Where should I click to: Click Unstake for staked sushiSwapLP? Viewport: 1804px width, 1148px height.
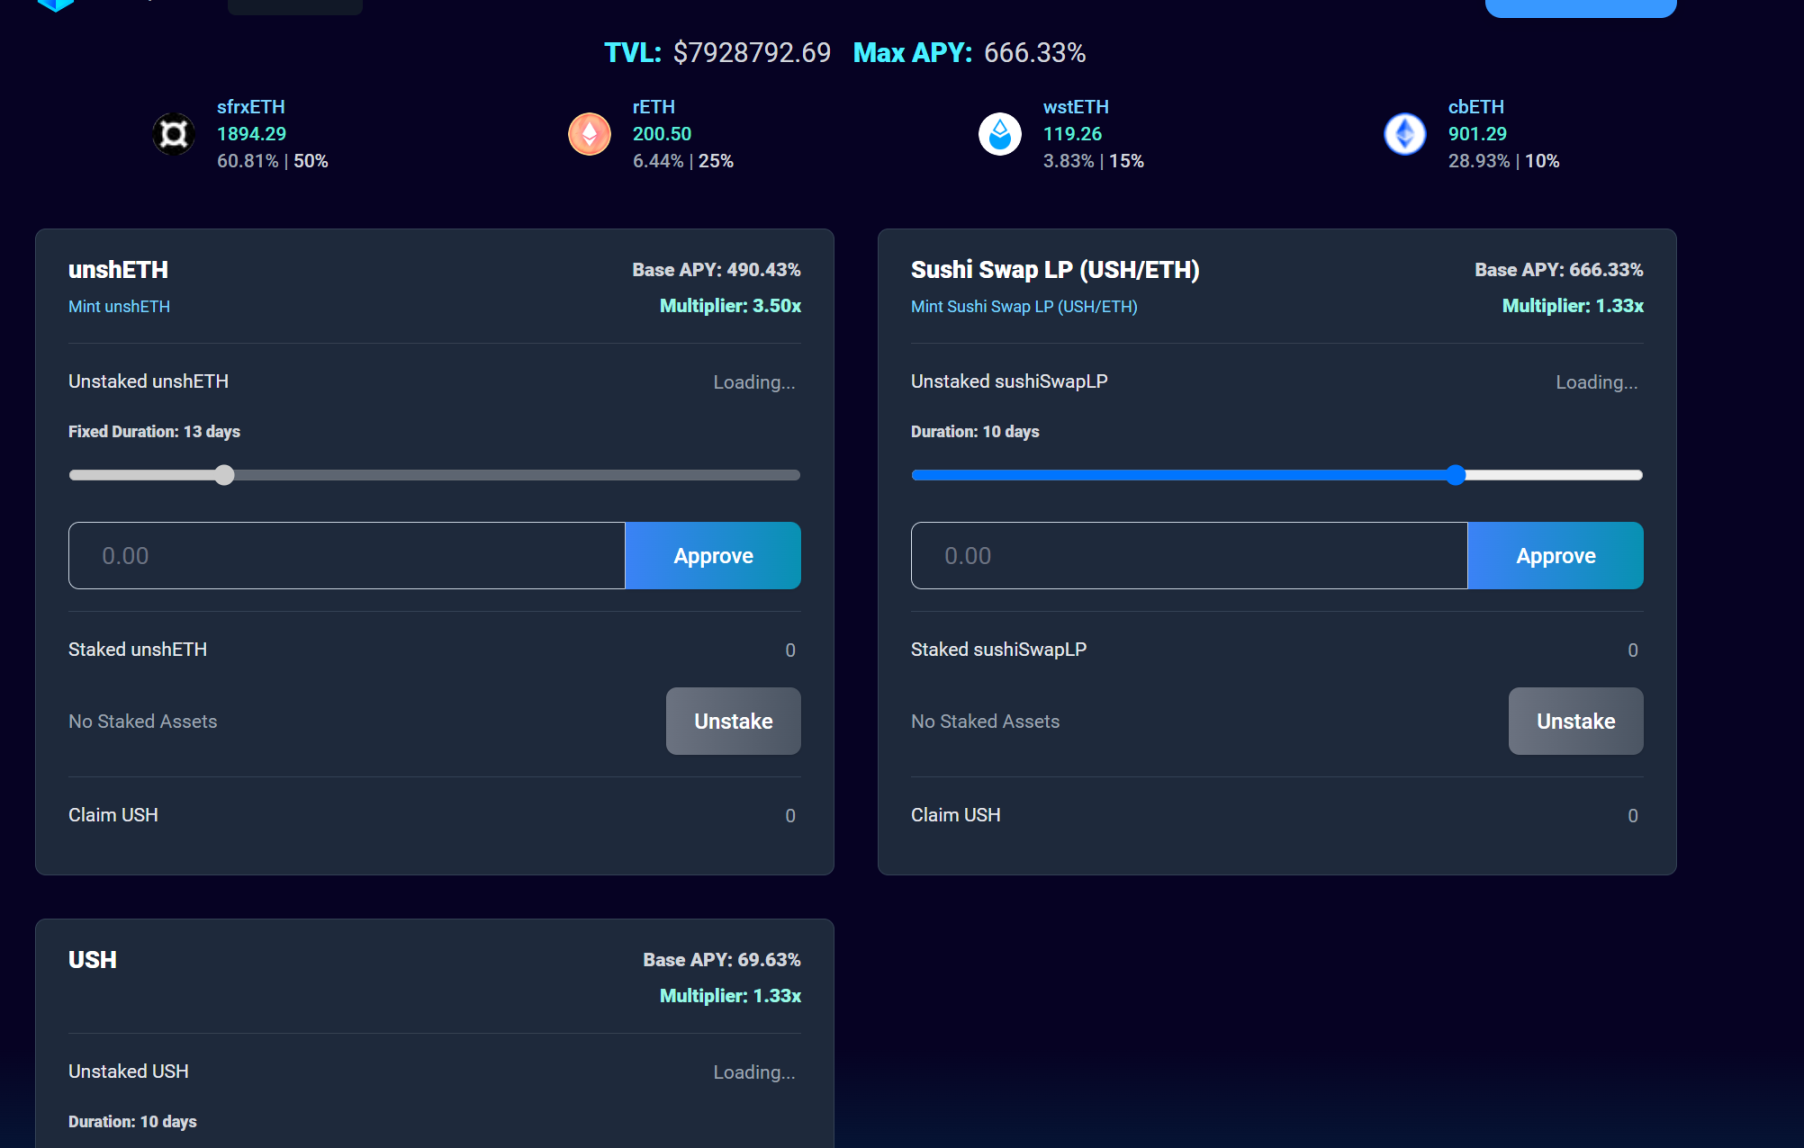tap(1575, 721)
